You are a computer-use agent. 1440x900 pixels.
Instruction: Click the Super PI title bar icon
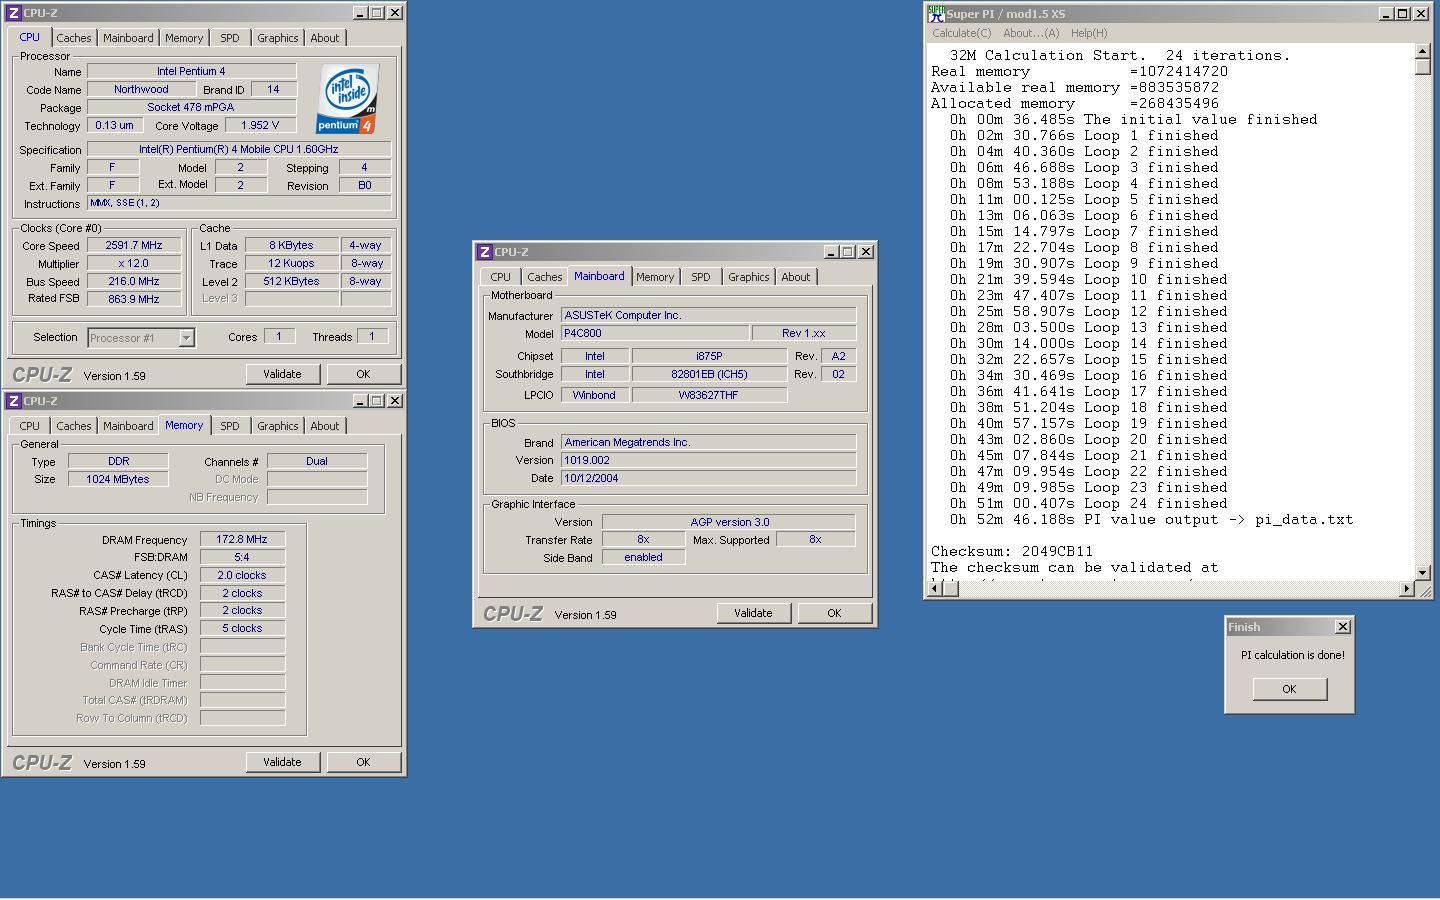[936, 13]
